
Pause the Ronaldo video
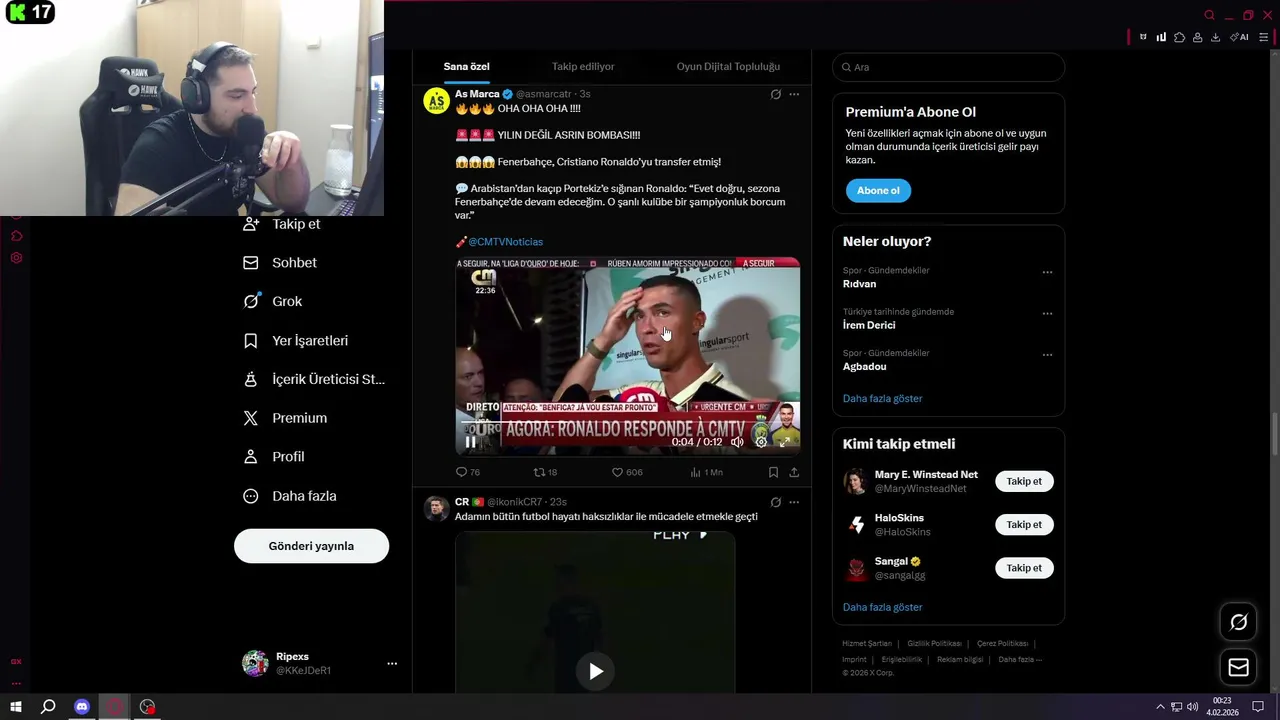pos(470,442)
